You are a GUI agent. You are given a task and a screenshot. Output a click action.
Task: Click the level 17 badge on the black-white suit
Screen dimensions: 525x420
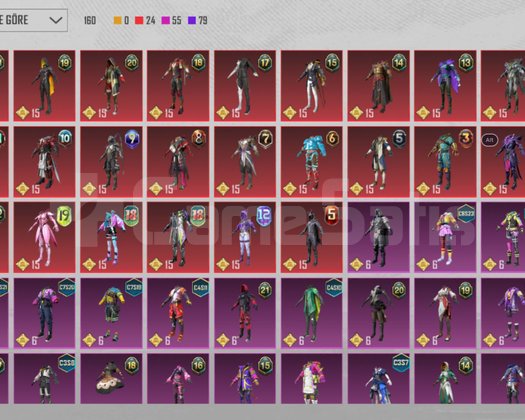pyautogui.click(x=265, y=63)
